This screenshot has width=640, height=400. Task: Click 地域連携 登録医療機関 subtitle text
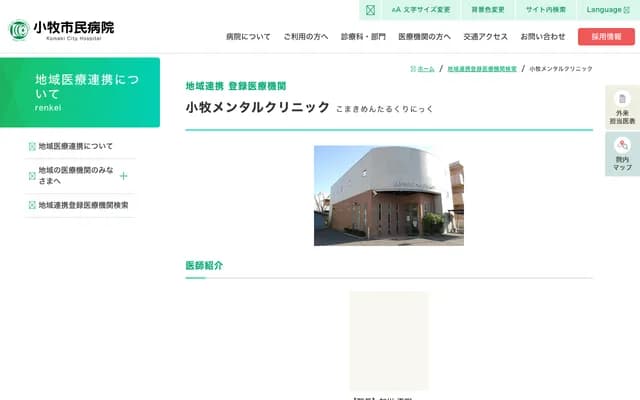tap(236, 86)
